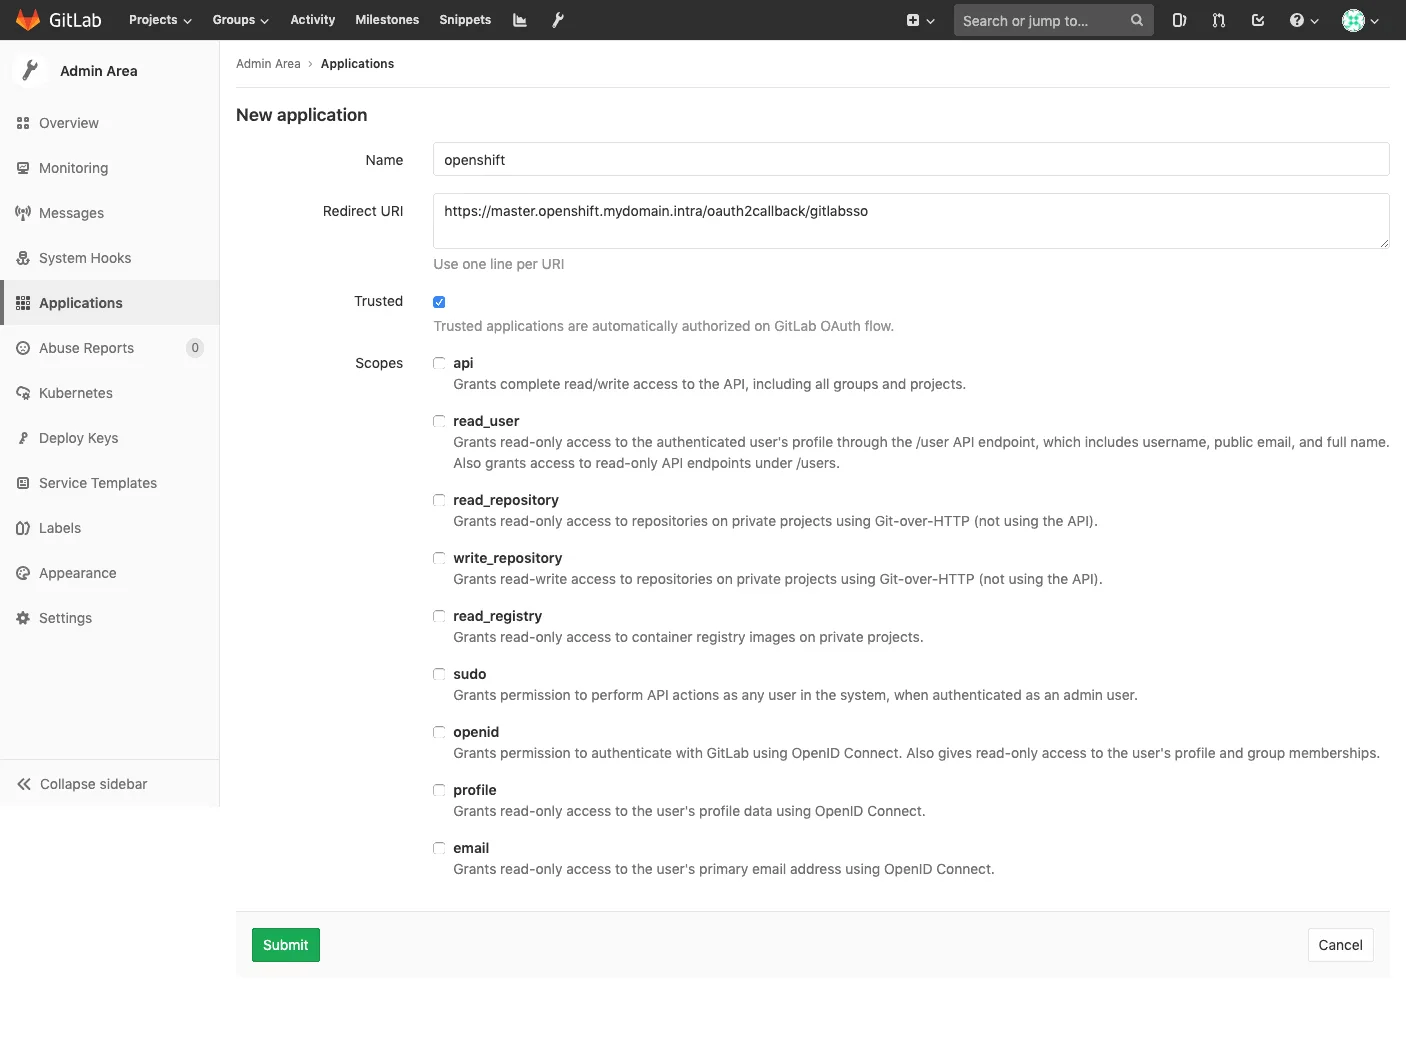Select Applications in the admin sidebar
1406x1062 pixels.
[80, 302]
